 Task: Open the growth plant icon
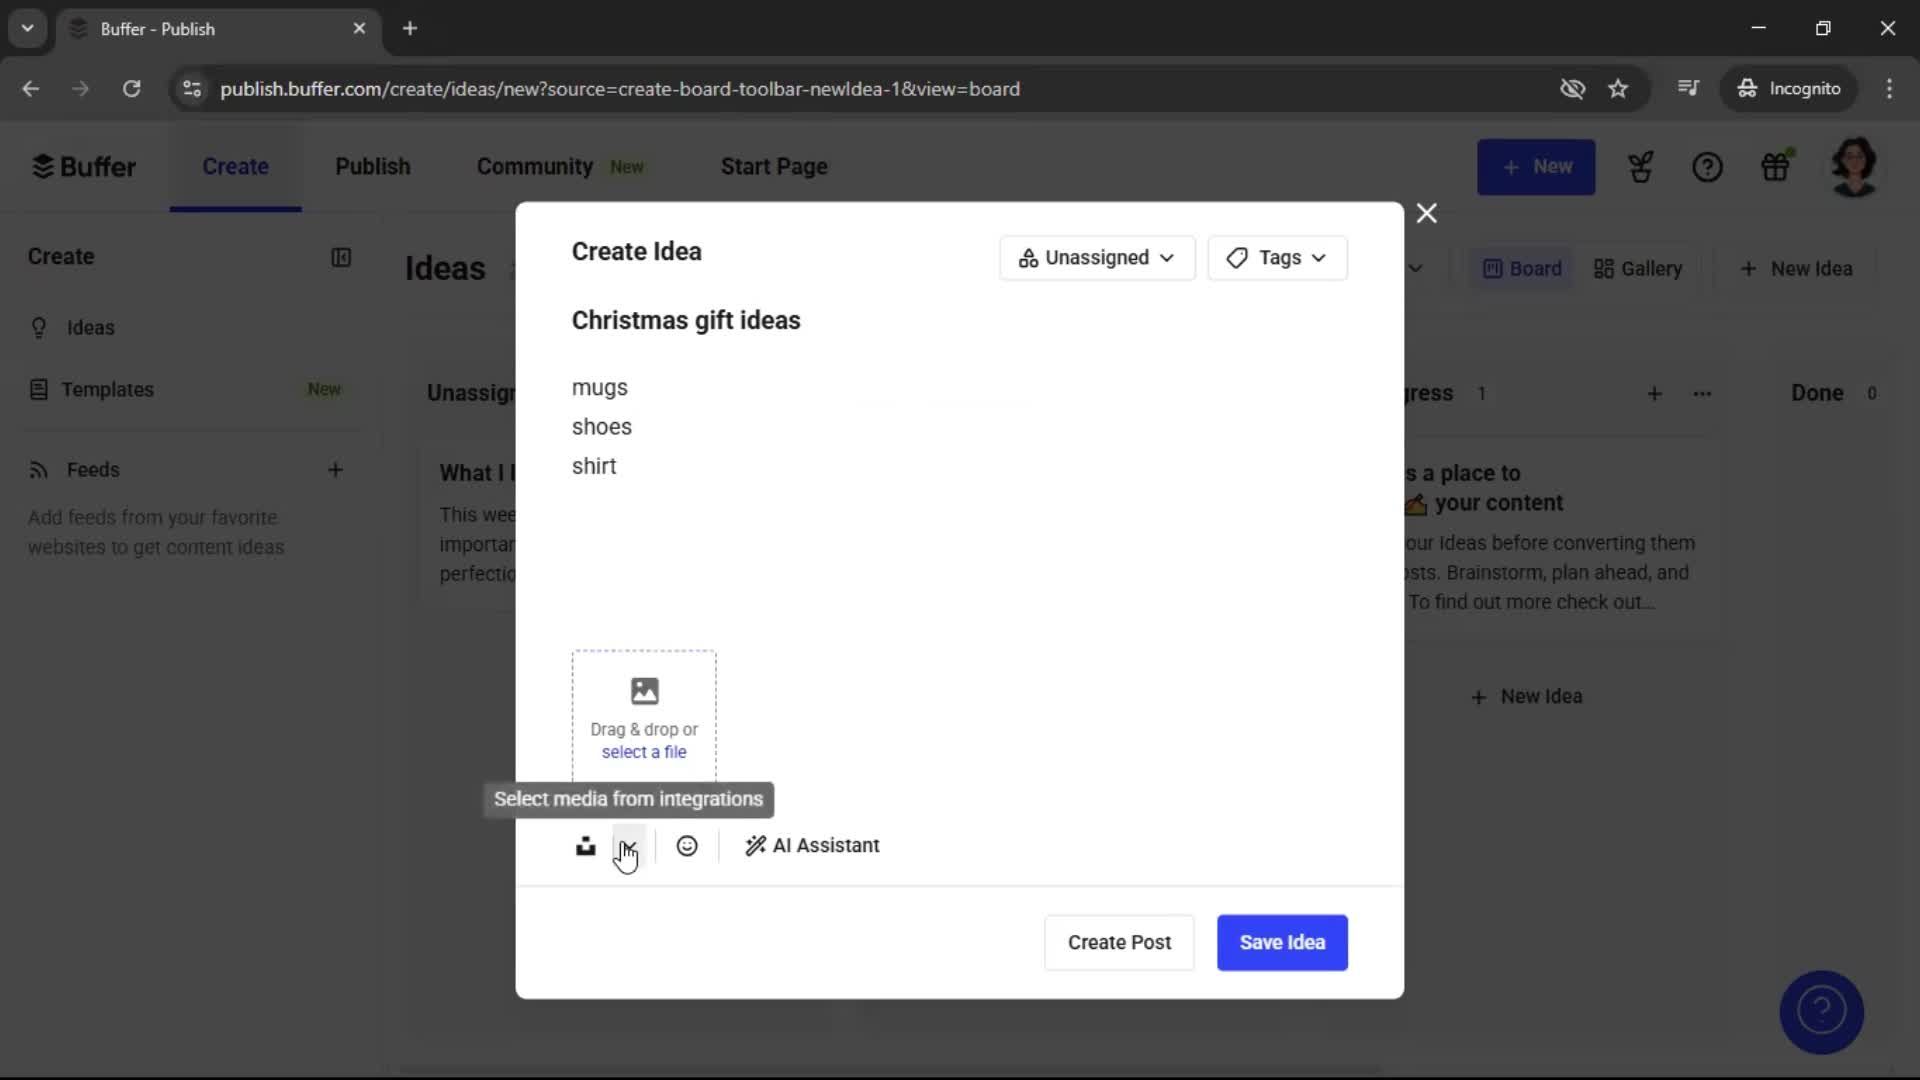pos(1641,166)
